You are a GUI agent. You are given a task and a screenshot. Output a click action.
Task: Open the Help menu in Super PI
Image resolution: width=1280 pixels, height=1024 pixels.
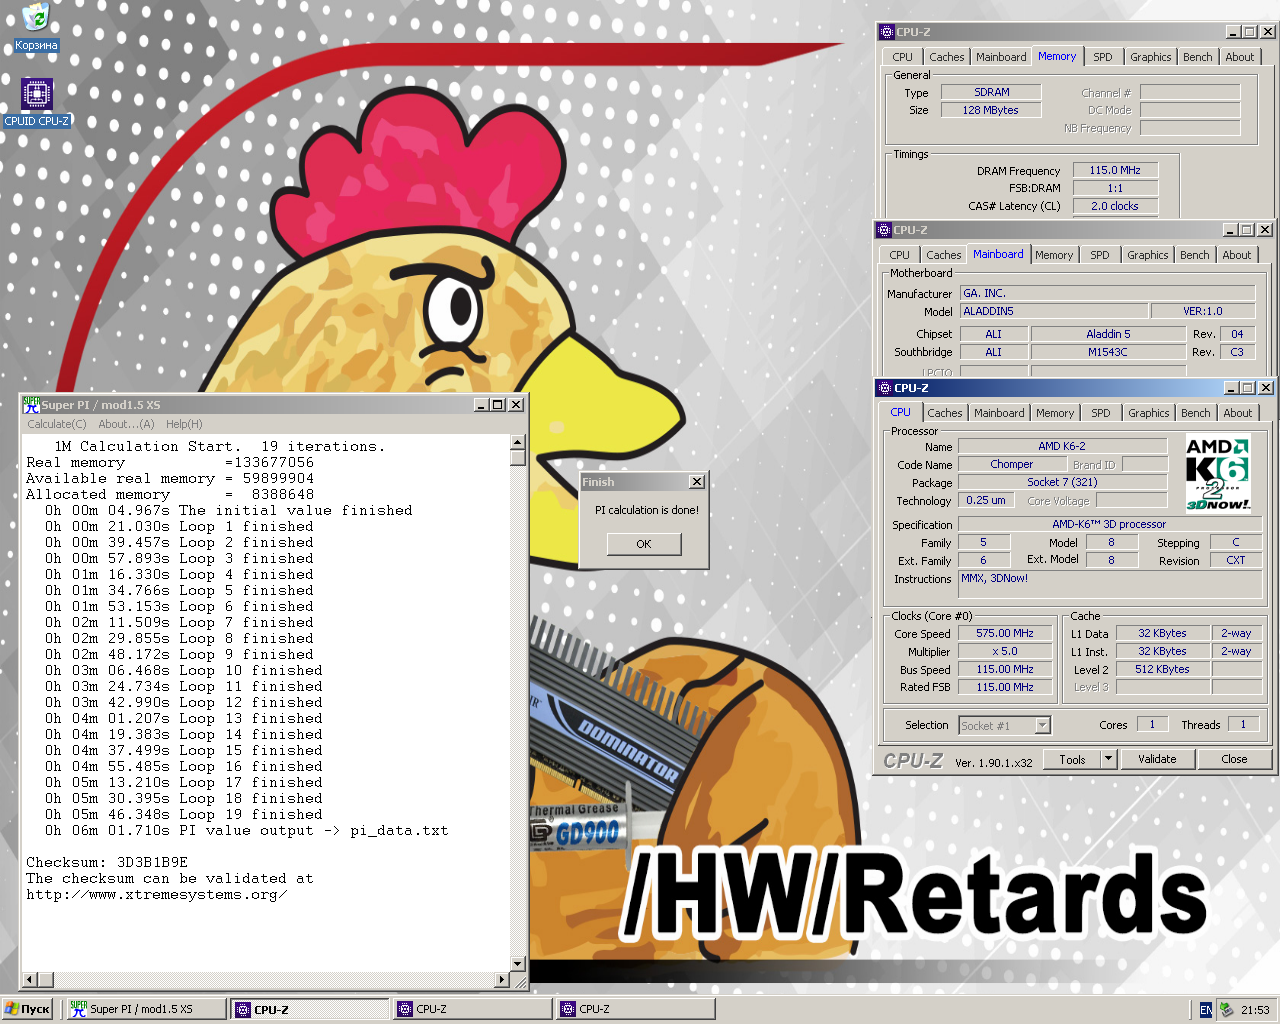pyautogui.click(x=184, y=424)
